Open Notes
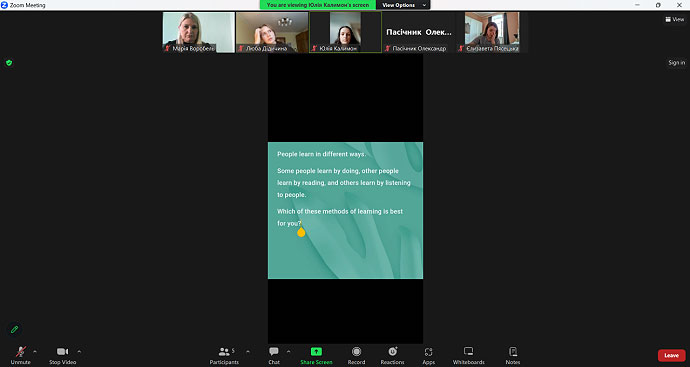690x367 pixels. coord(513,355)
